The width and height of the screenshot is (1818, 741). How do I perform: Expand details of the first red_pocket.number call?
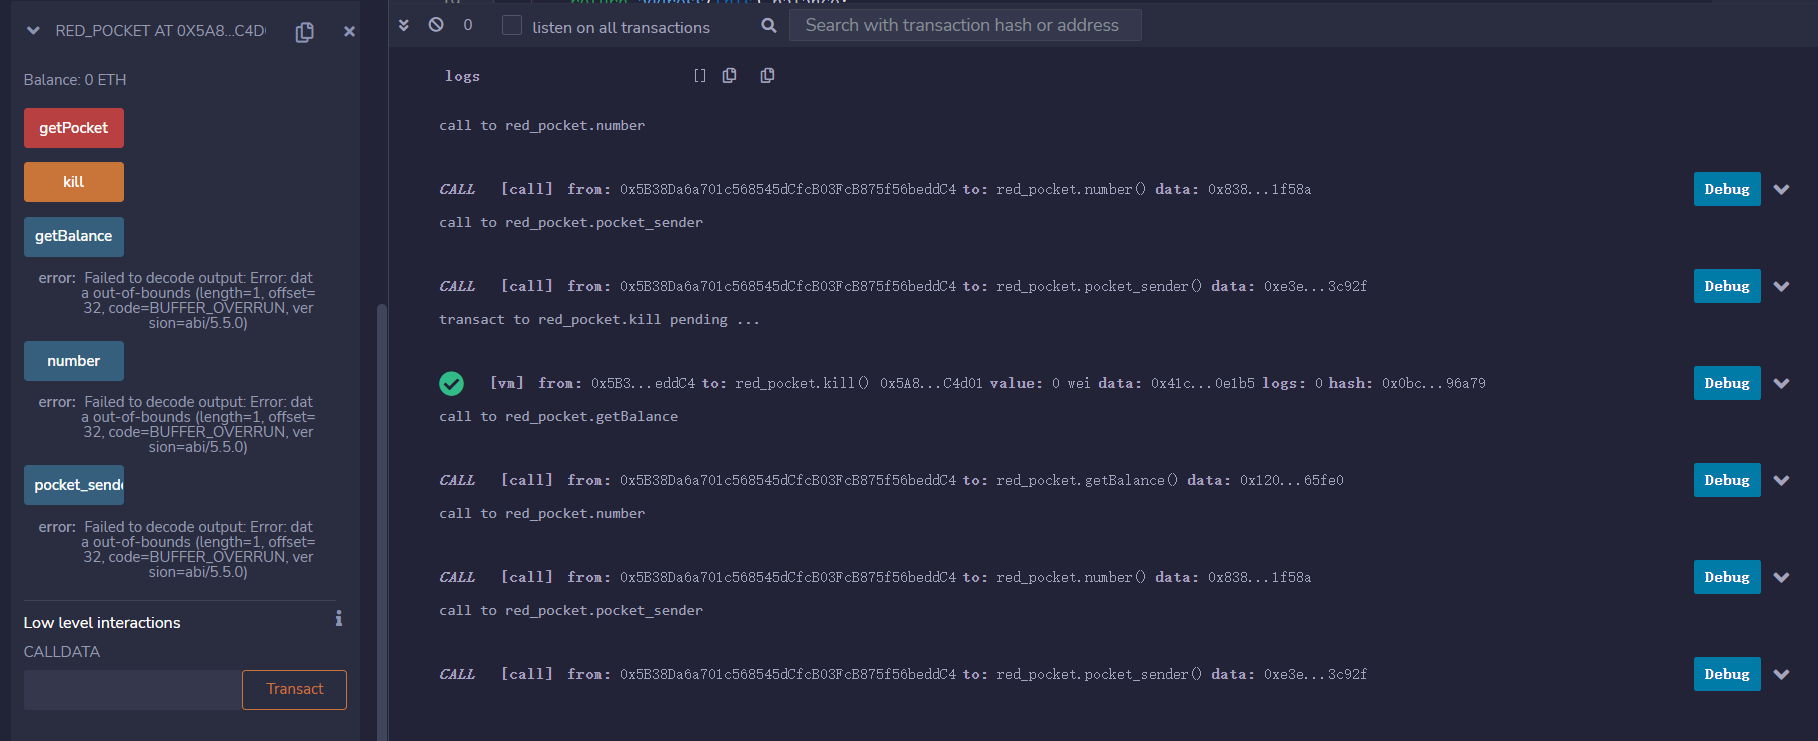pyautogui.click(x=1781, y=189)
